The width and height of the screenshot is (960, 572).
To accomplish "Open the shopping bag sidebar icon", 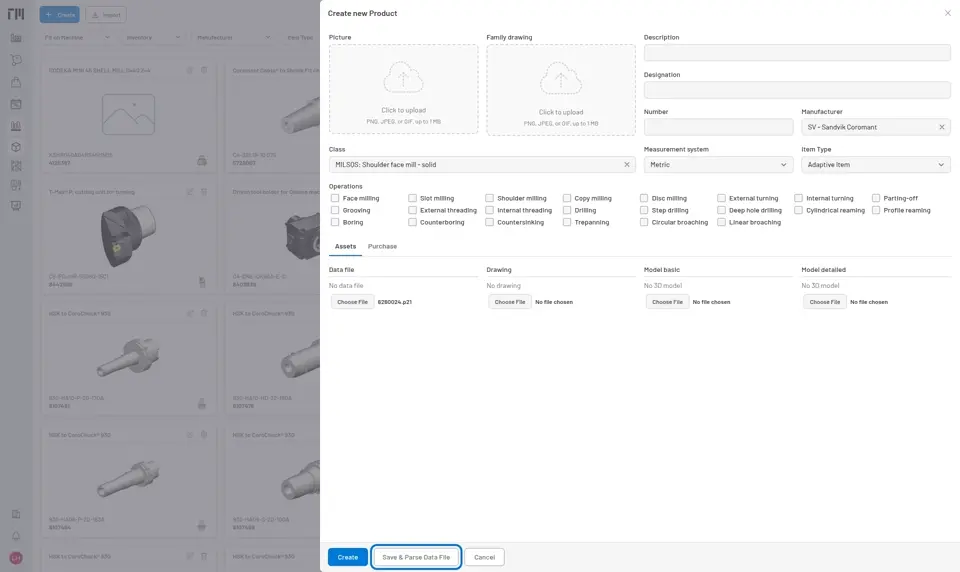I will (x=16, y=82).
